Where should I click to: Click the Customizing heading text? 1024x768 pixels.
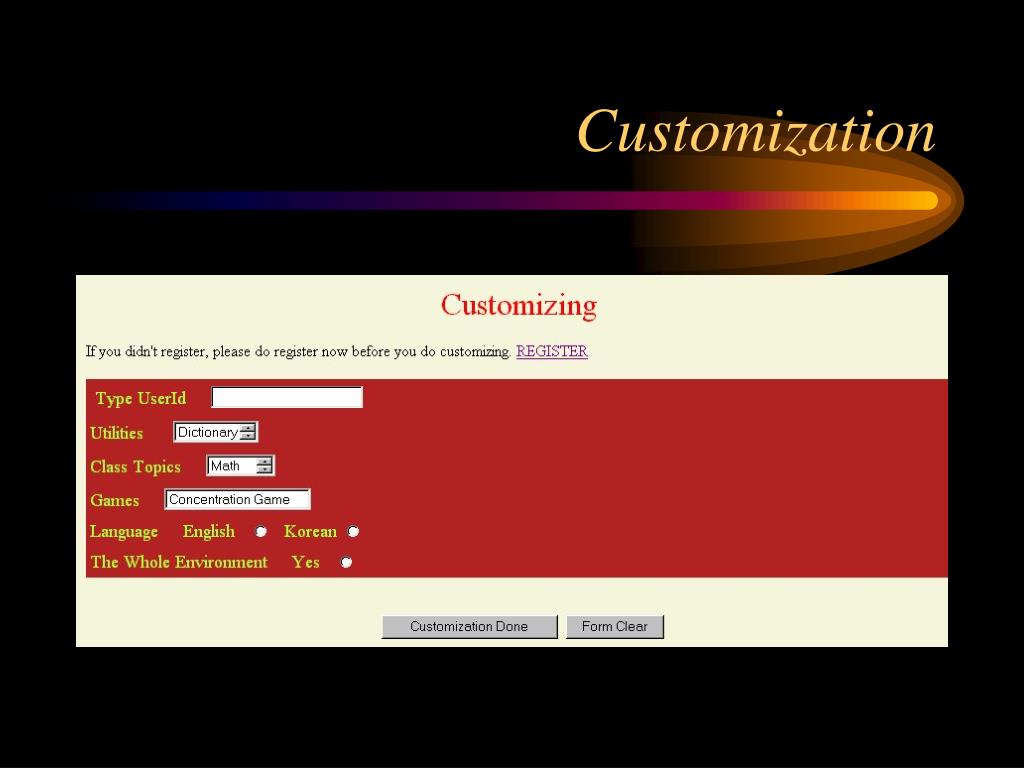coord(519,306)
